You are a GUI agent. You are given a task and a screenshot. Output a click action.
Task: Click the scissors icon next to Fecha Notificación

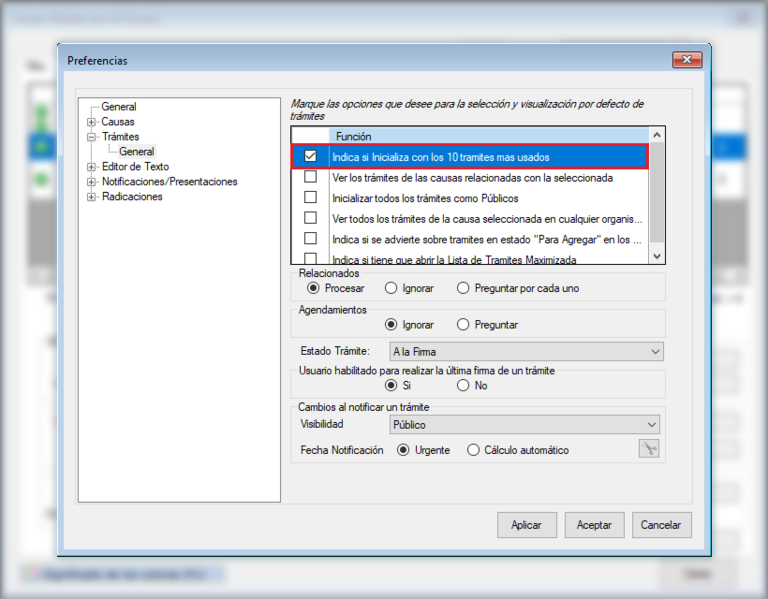click(x=648, y=449)
